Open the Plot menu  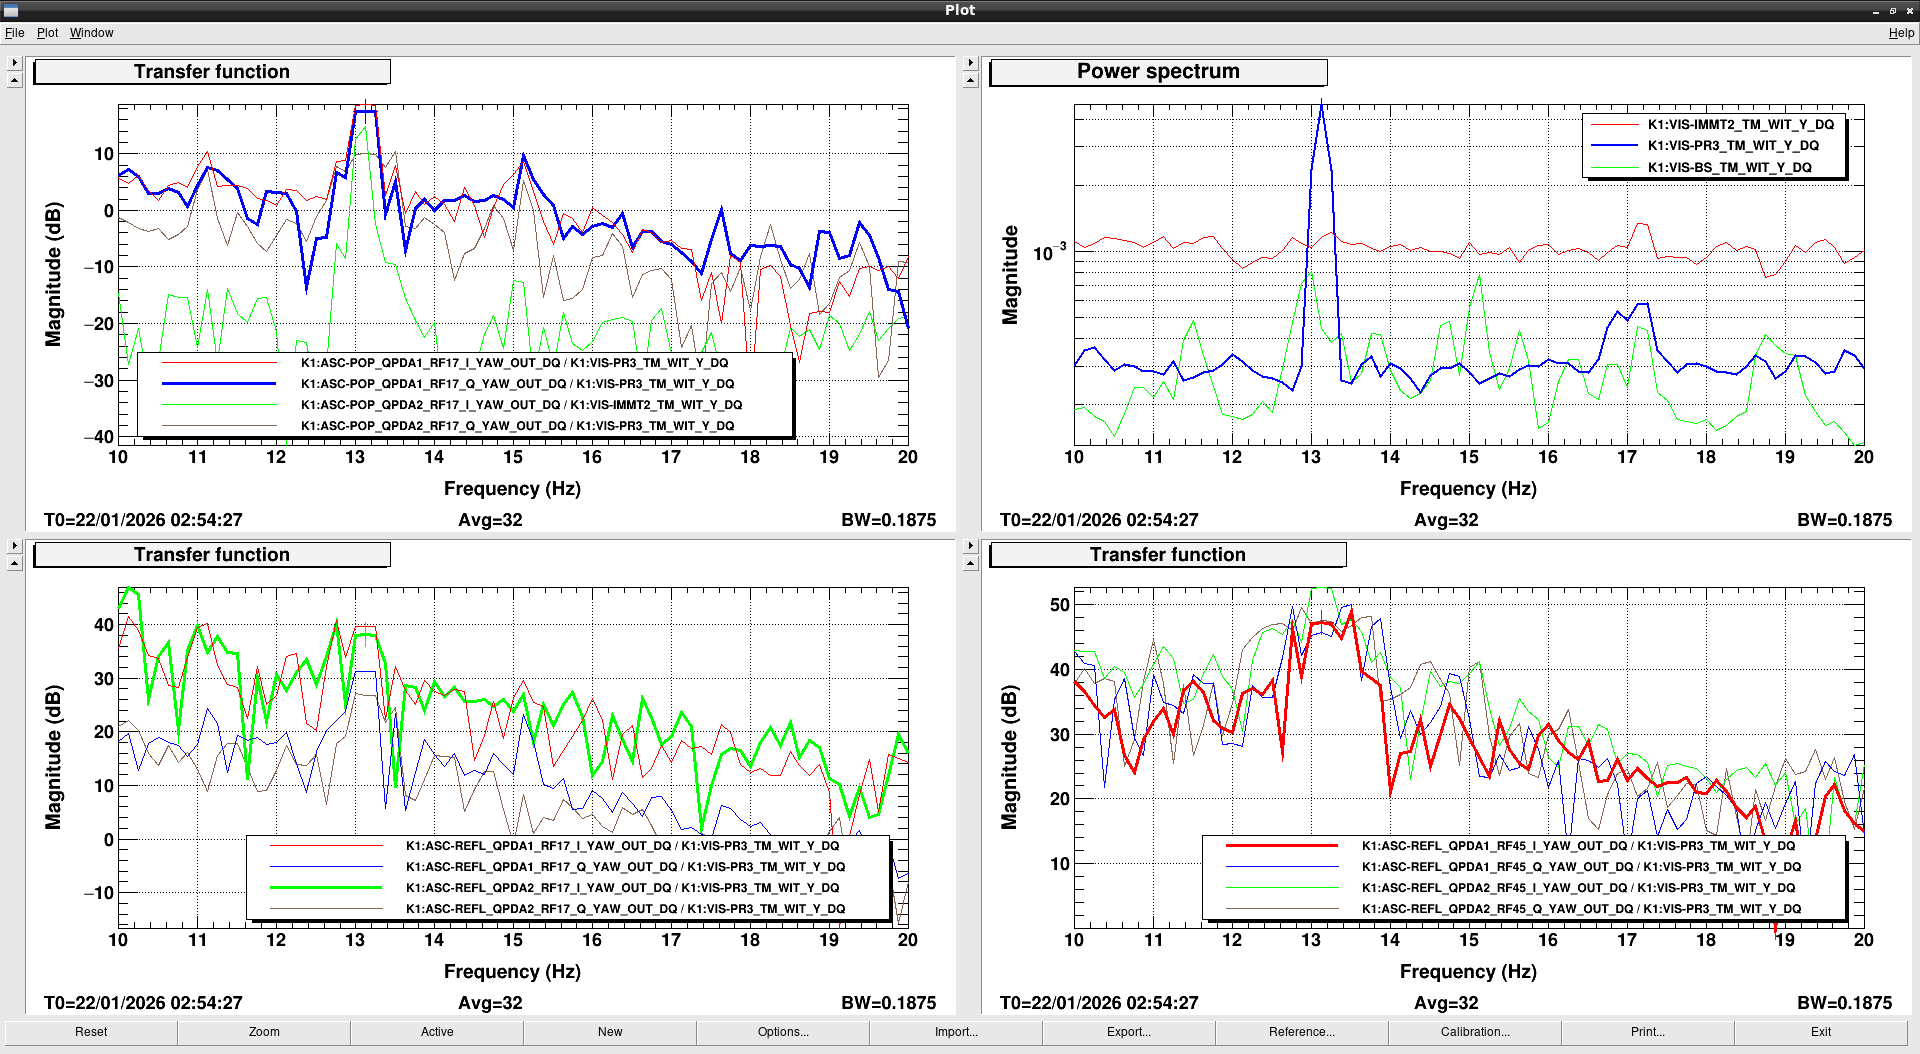[x=47, y=33]
